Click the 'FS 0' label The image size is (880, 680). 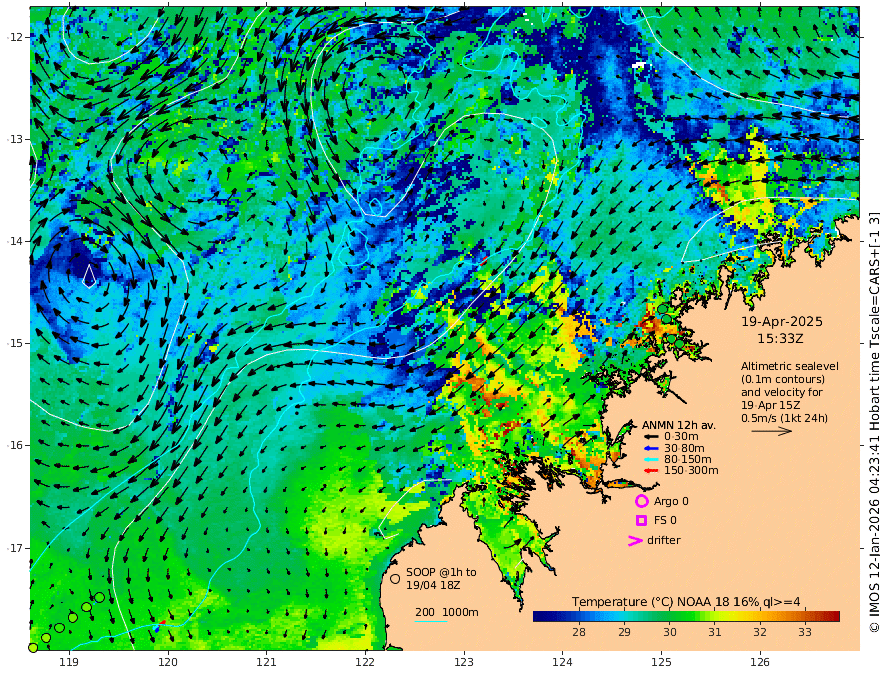click(665, 521)
